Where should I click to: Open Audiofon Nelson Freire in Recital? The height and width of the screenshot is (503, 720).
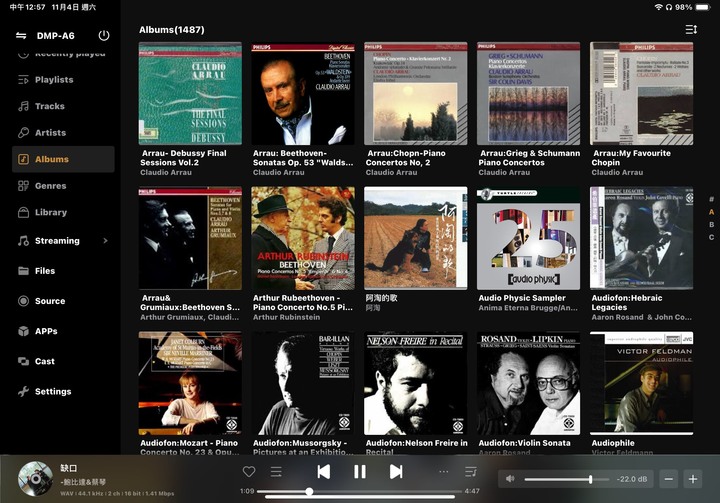tap(416, 383)
